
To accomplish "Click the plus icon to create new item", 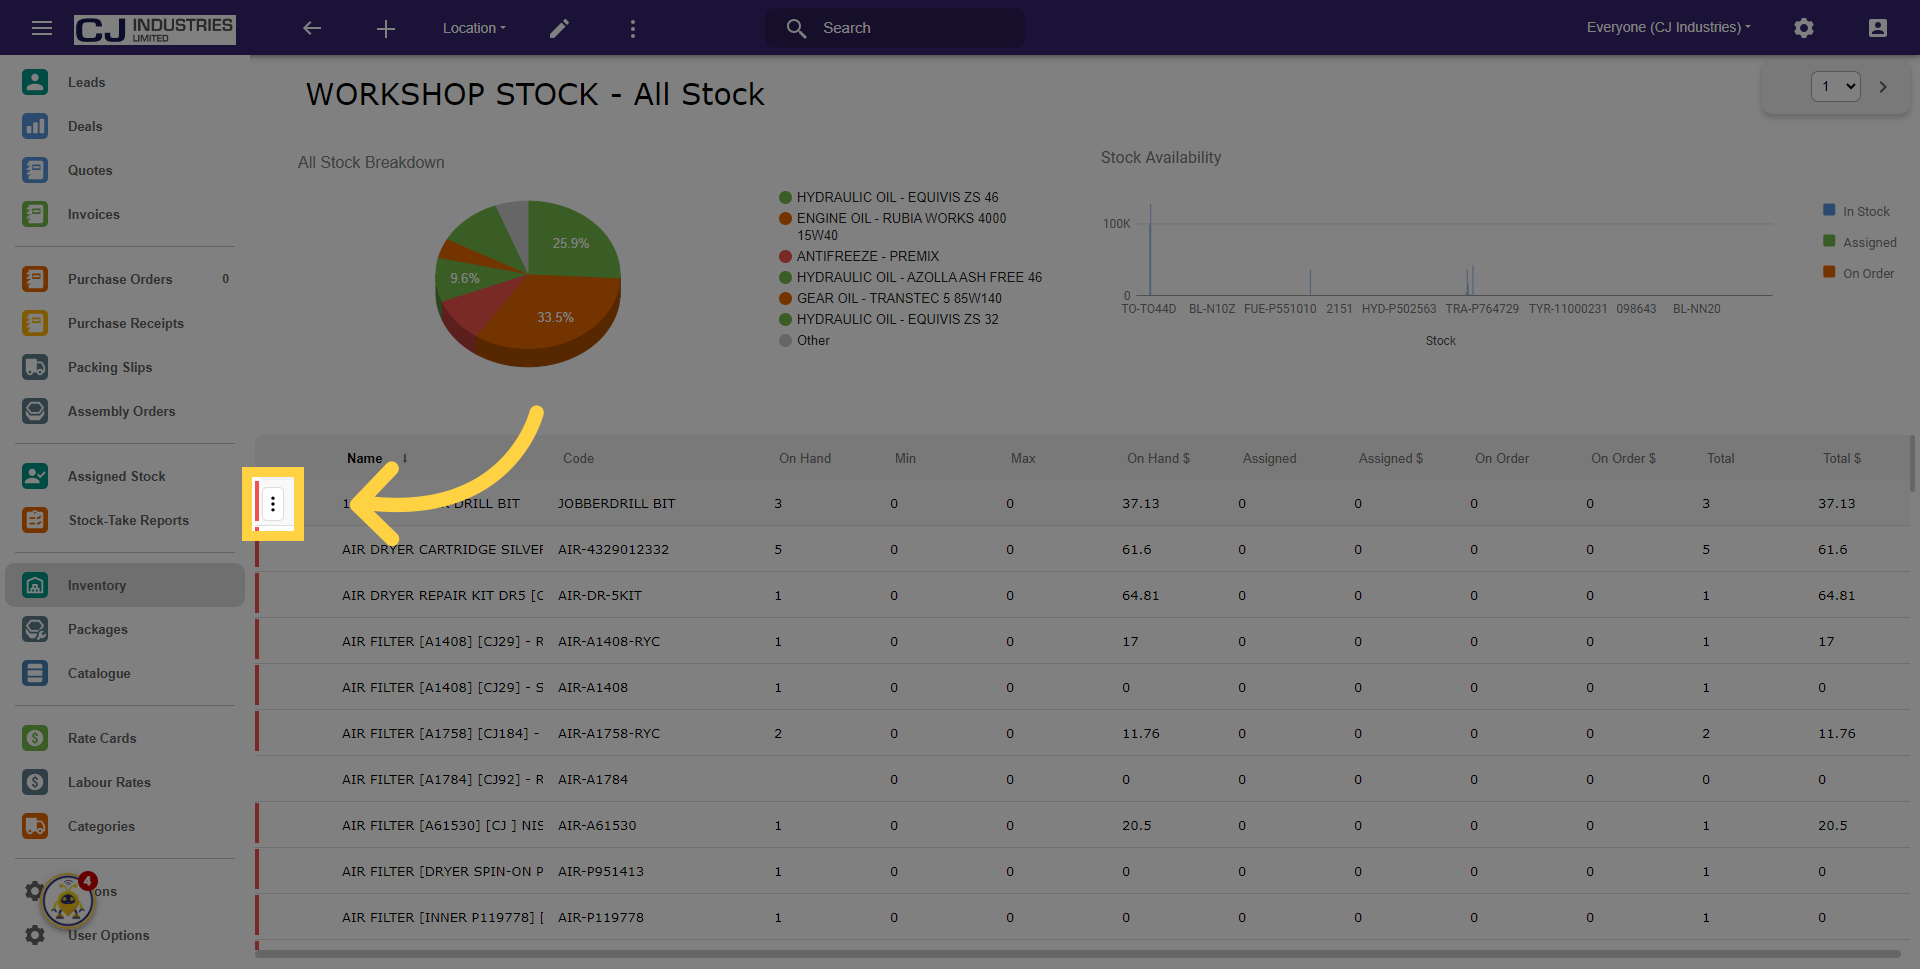I will coord(386,28).
